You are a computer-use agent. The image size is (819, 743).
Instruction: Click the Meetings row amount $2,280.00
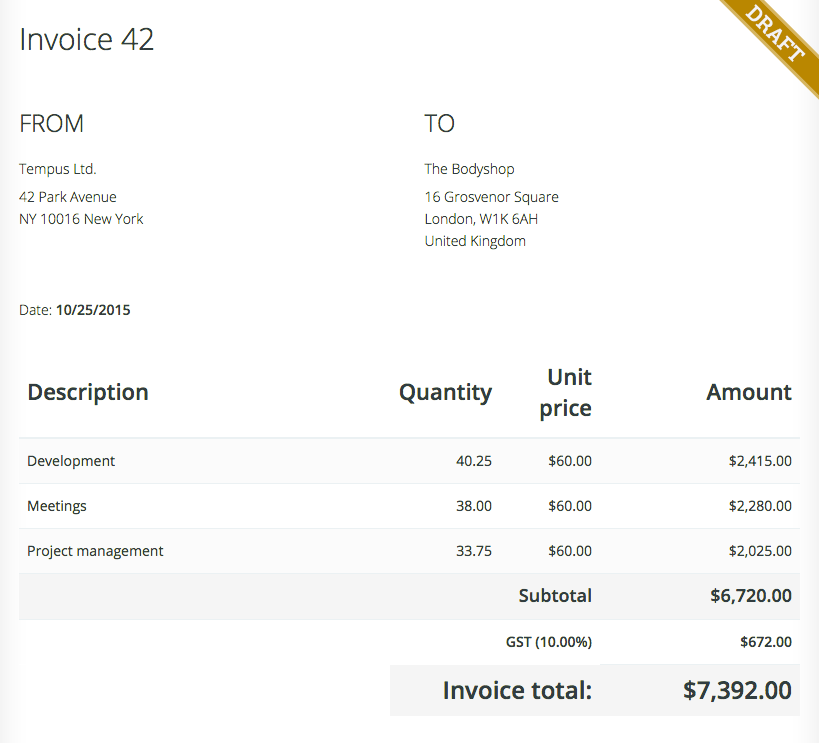point(760,505)
